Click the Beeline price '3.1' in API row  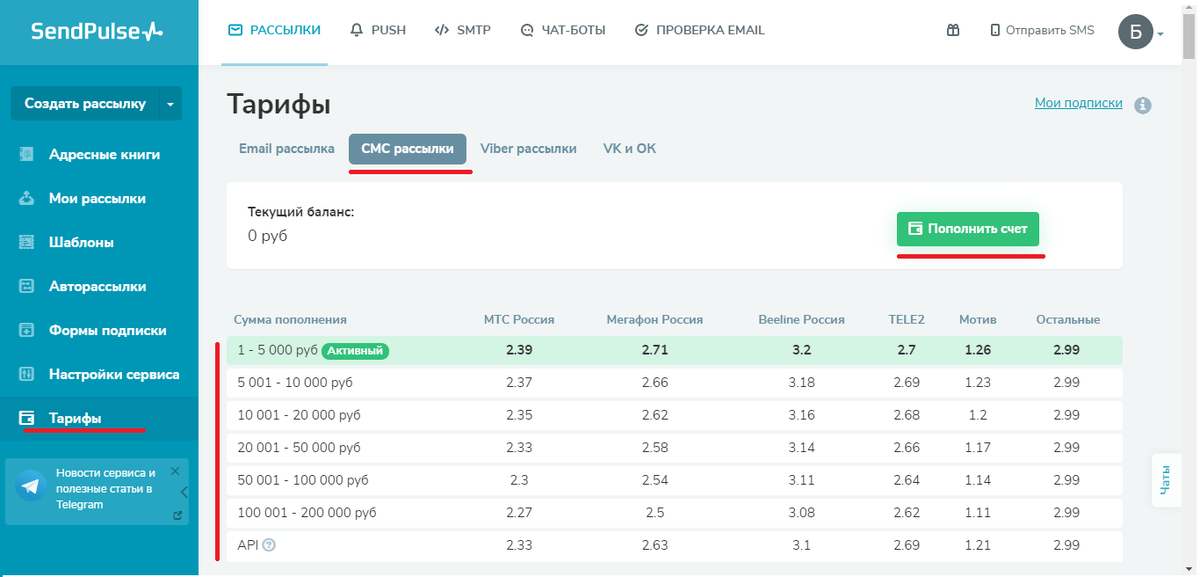click(802, 545)
